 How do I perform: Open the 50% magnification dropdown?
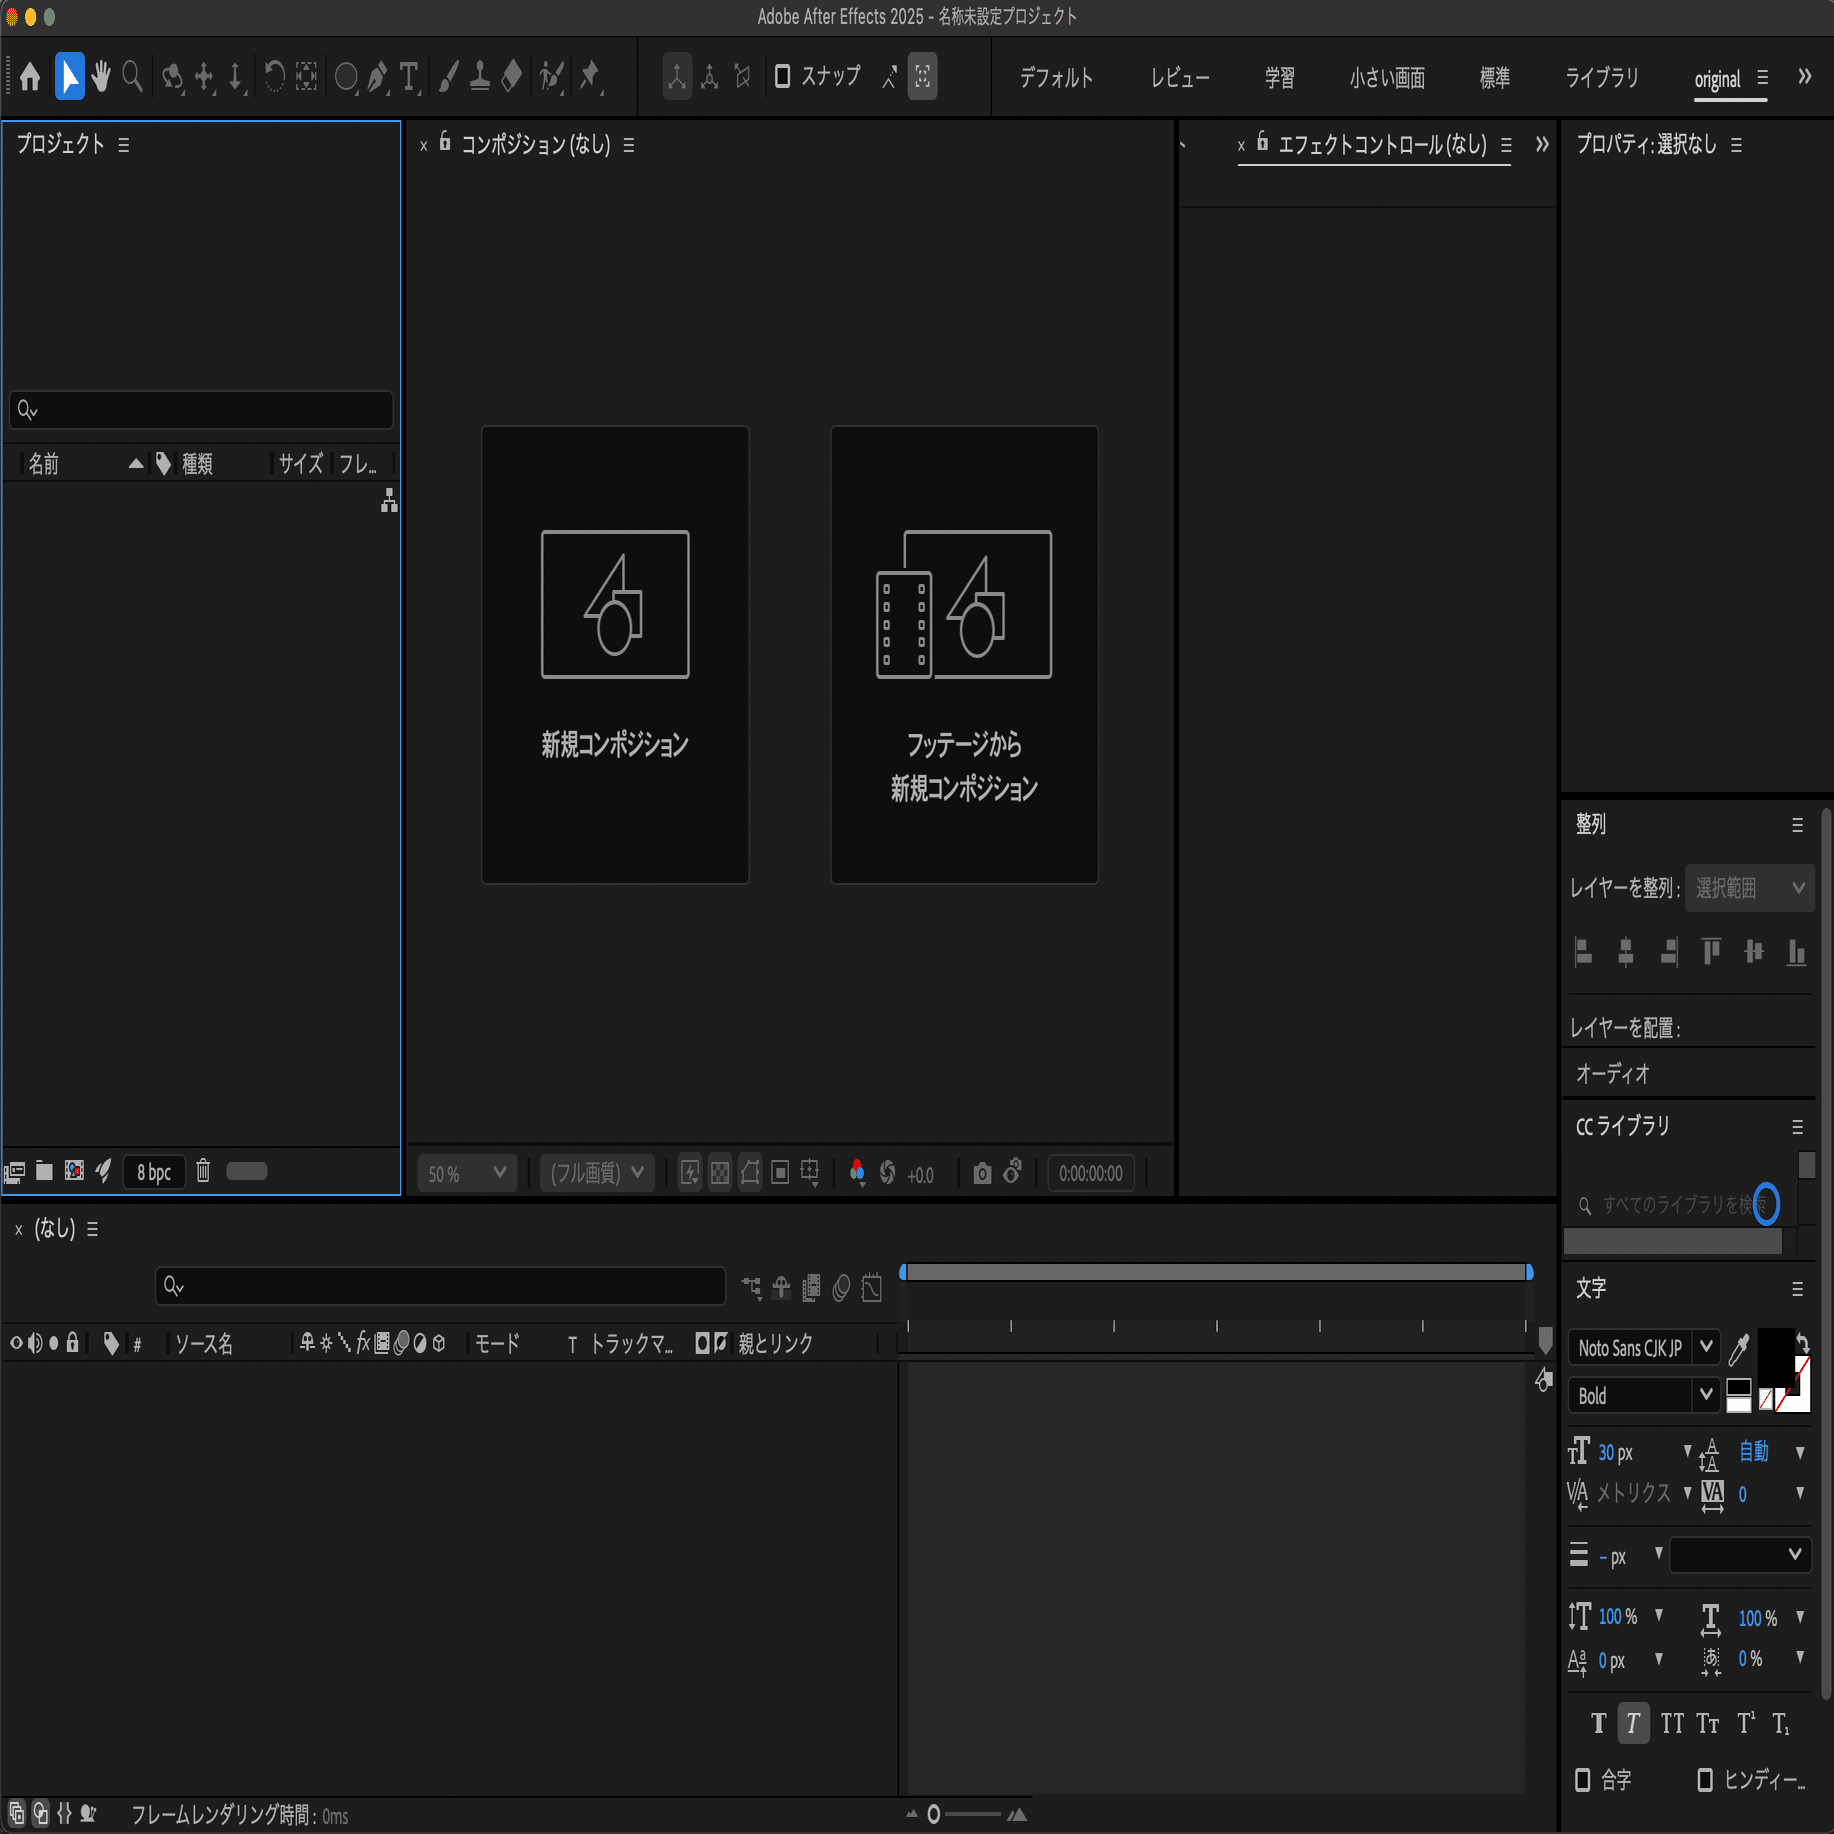[x=467, y=1173]
